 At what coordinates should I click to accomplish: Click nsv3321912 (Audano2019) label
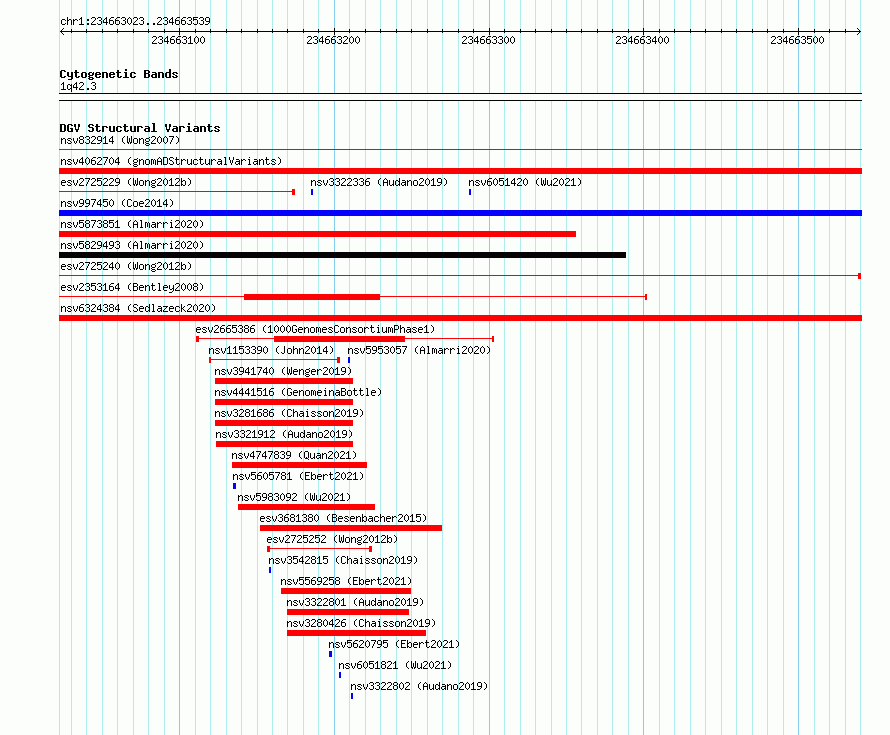coord(284,434)
